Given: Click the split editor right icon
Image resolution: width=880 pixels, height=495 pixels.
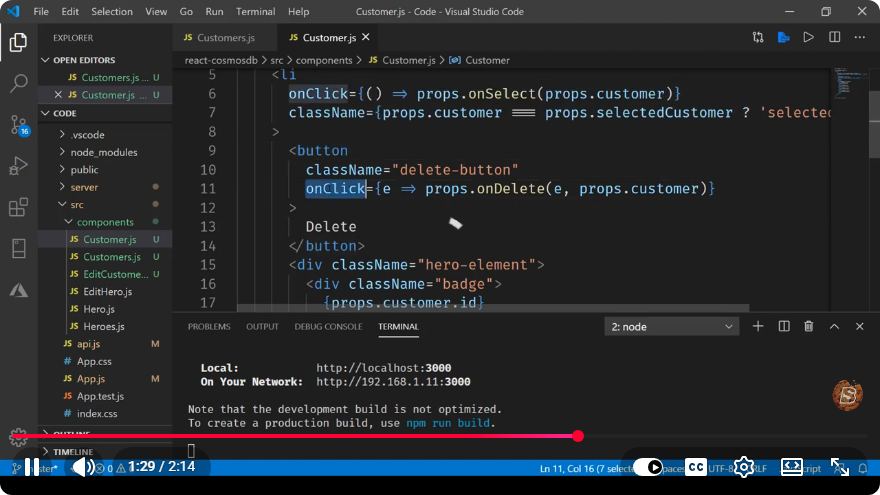Looking at the screenshot, I should click(x=835, y=38).
